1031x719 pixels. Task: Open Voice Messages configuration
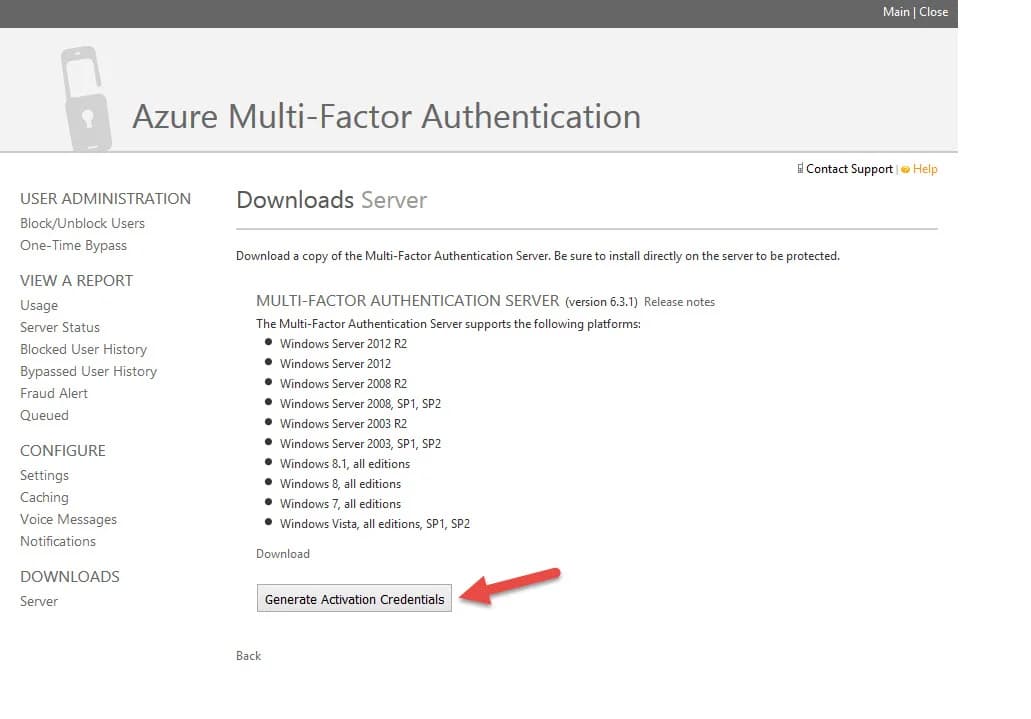68,520
